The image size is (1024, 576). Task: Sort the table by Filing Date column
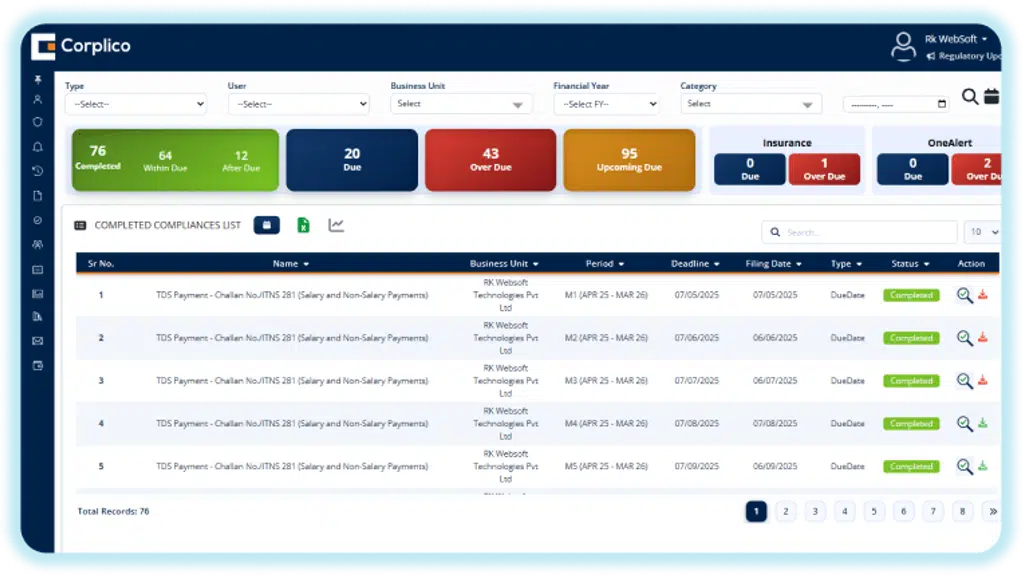click(773, 264)
